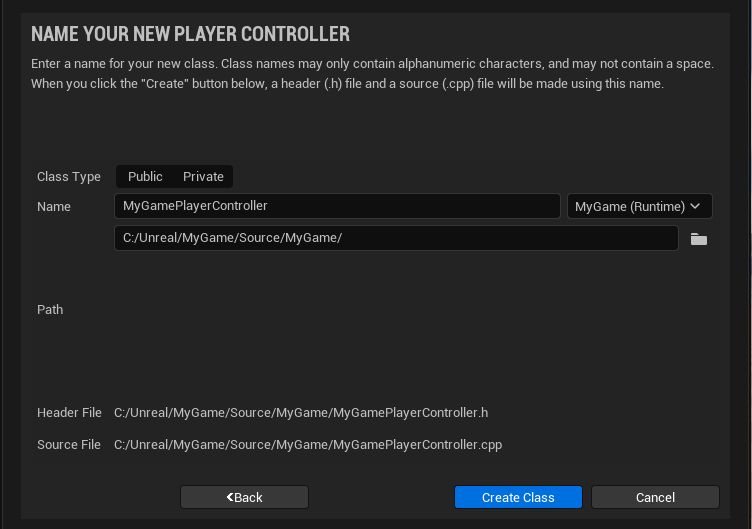
Task: Click the Name Your New Player Controller heading
Action: [x=190, y=34]
